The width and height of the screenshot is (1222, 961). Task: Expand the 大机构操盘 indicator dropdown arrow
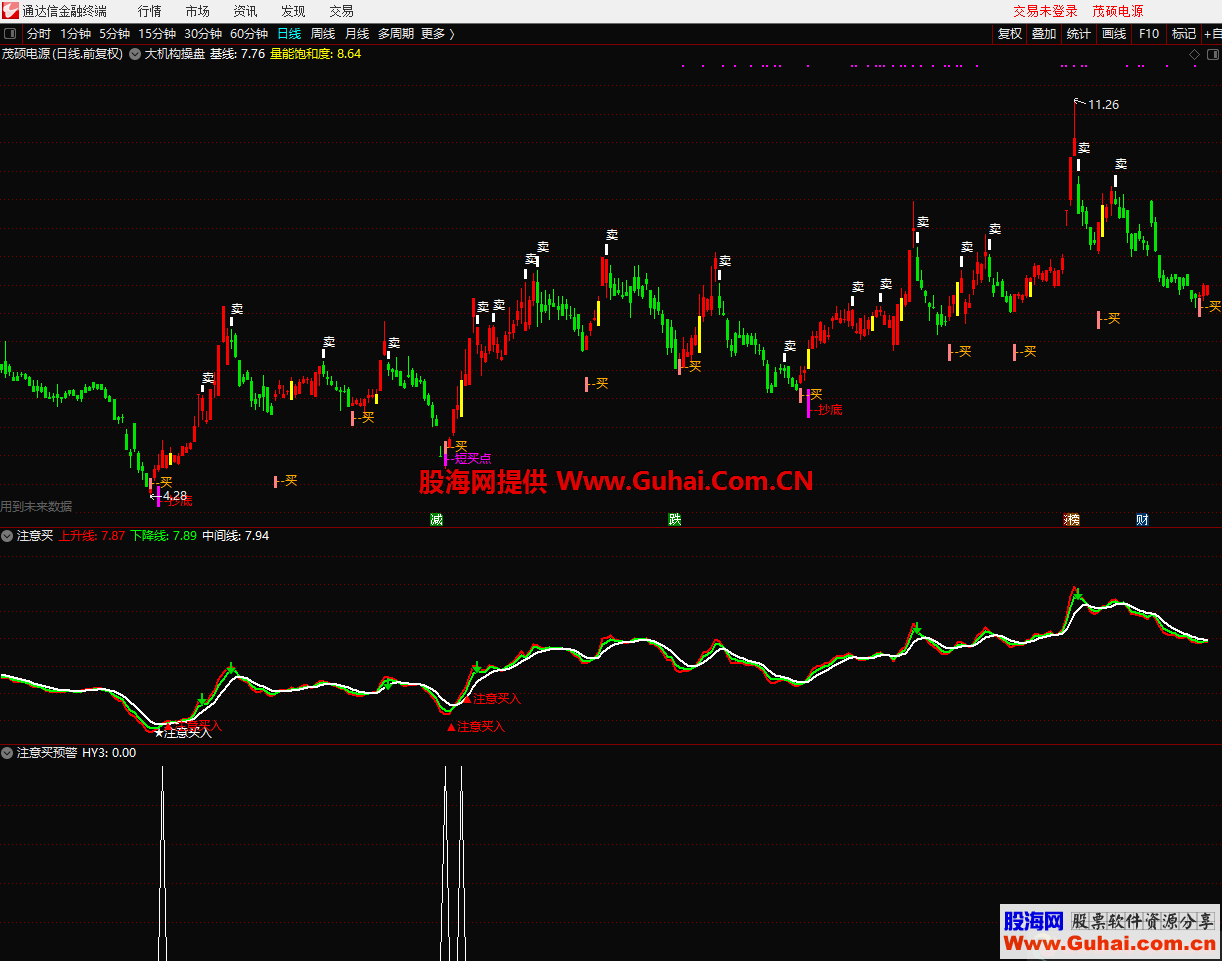click(135, 54)
